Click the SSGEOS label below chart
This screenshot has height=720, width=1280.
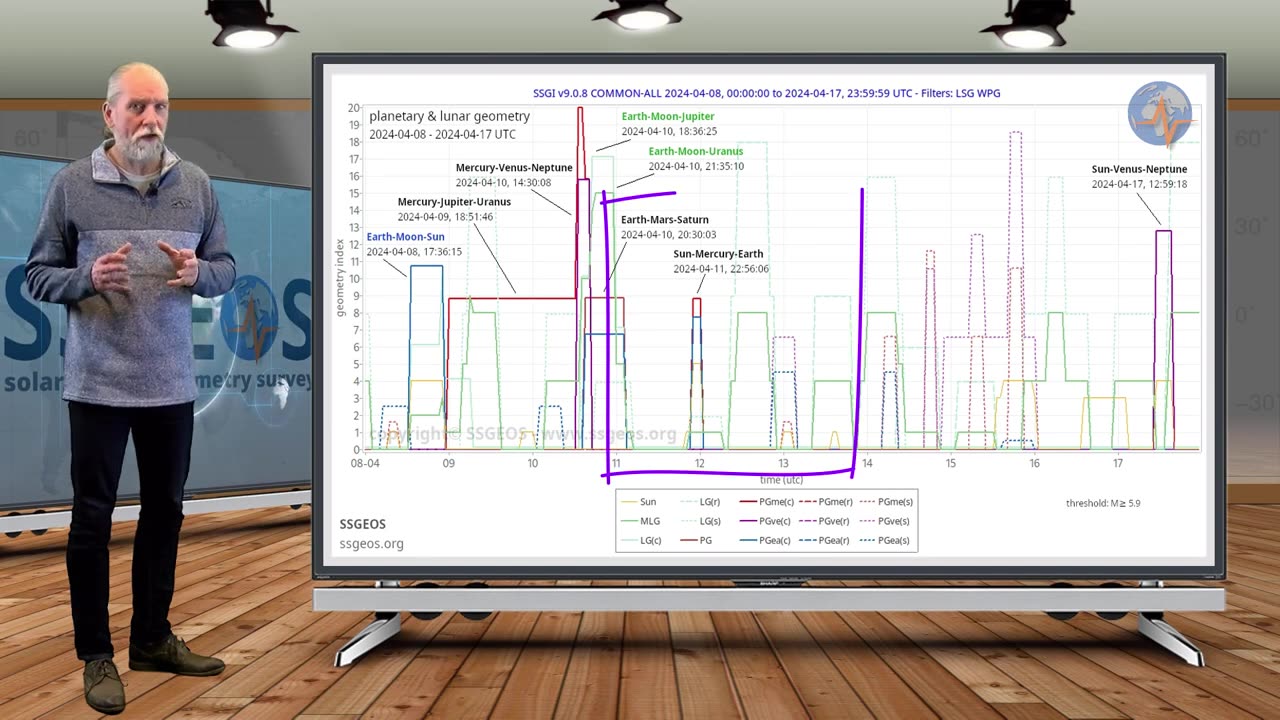click(363, 524)
